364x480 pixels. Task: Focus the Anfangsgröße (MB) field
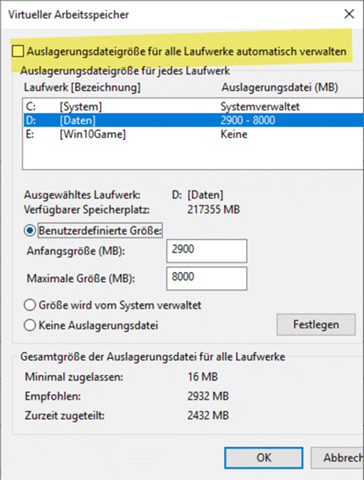point(207,251)
